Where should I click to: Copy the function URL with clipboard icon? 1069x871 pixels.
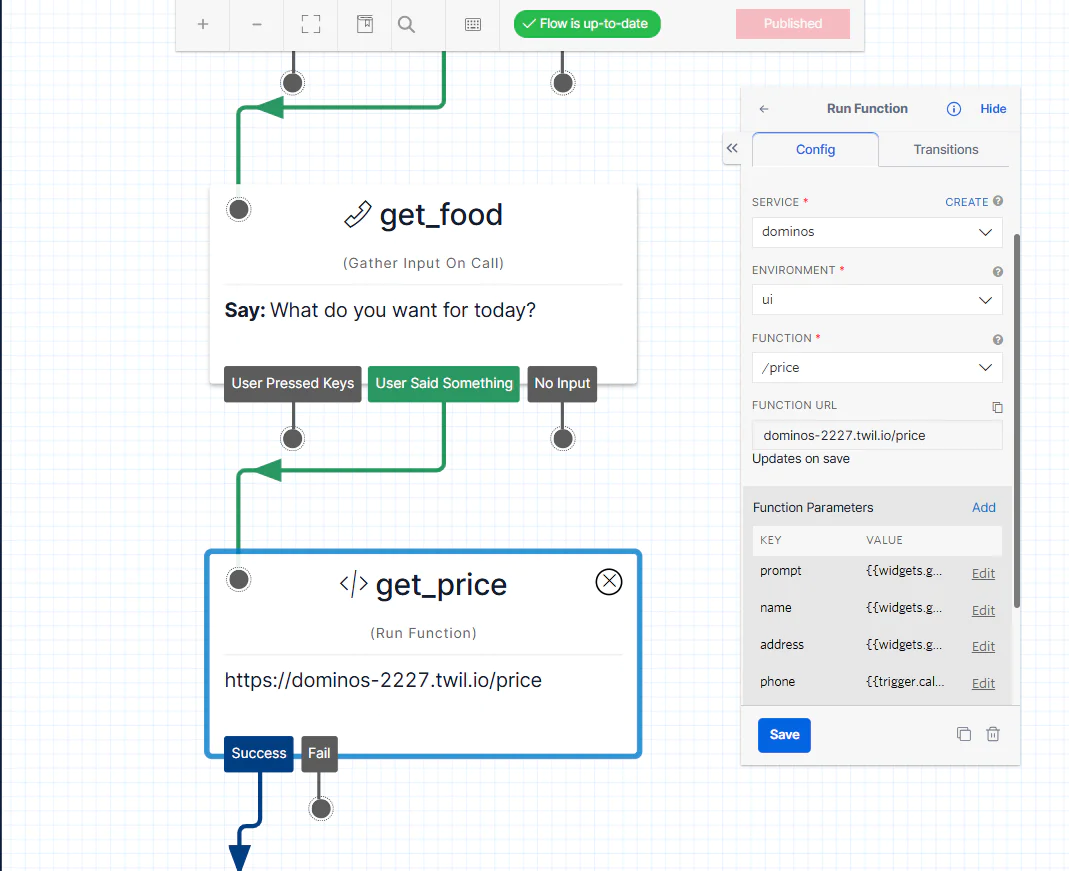[x=997, y=407]
